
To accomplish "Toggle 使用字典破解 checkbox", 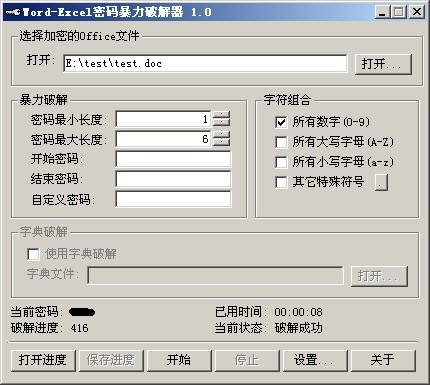I will pyautogui.click(x=33, y=254).
